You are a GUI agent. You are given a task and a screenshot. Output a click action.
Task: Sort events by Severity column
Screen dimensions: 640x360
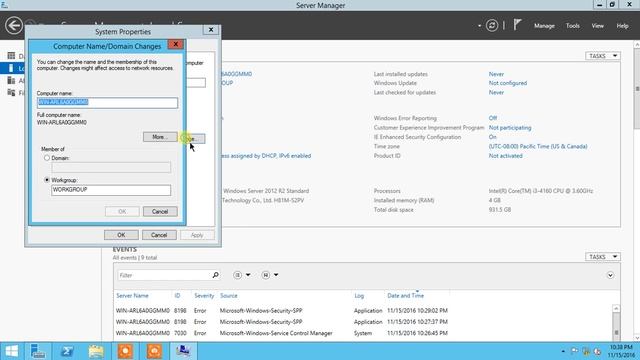coord(204,296)
